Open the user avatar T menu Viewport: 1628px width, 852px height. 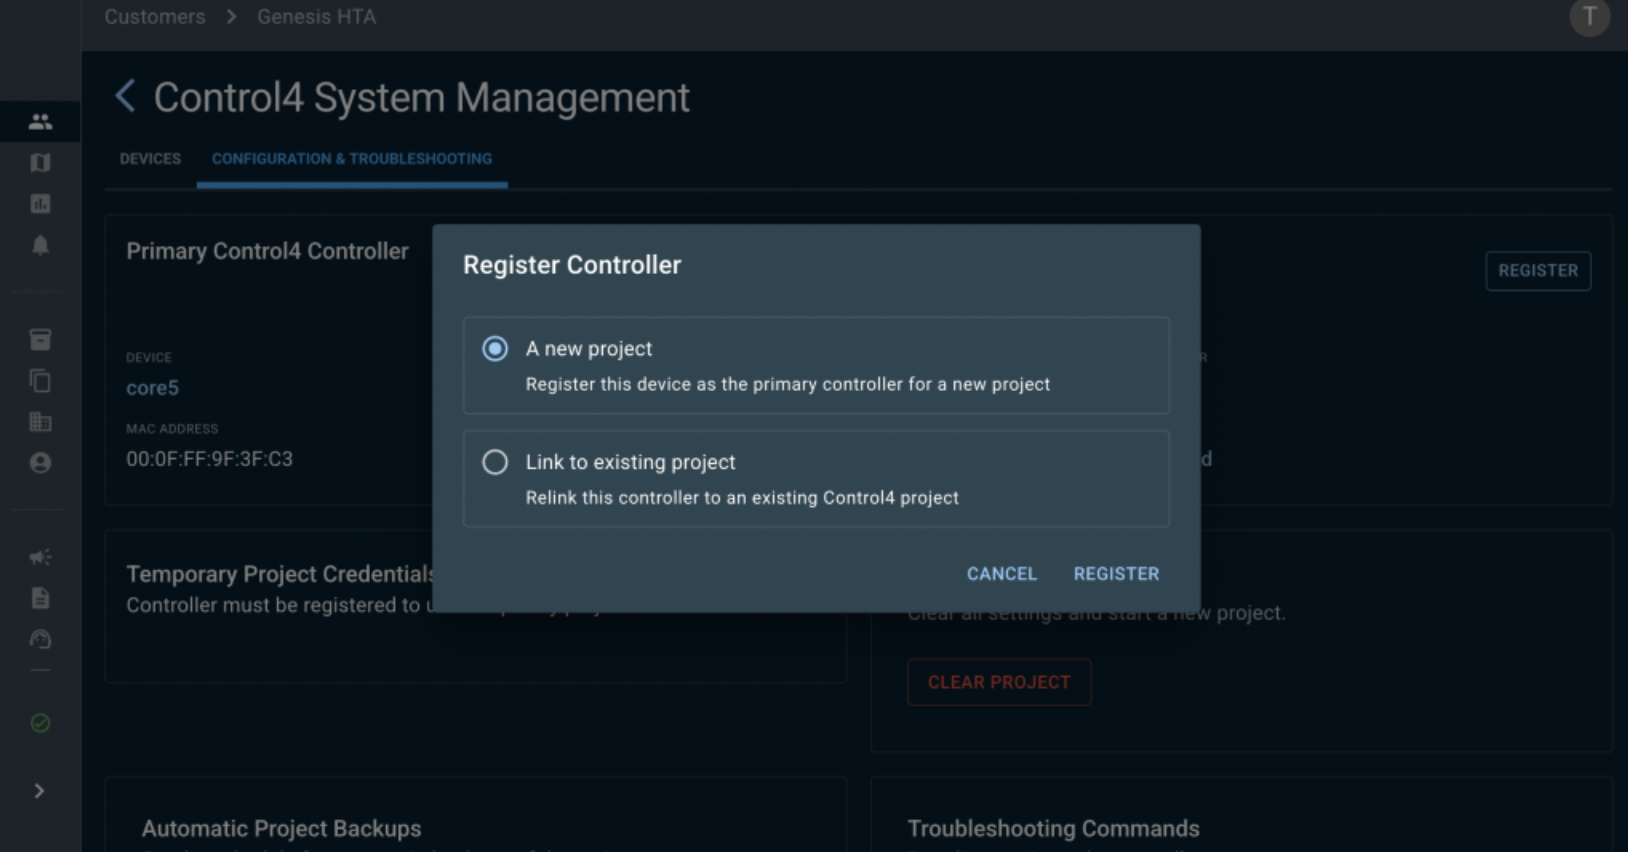click(x=1589, y=17)
